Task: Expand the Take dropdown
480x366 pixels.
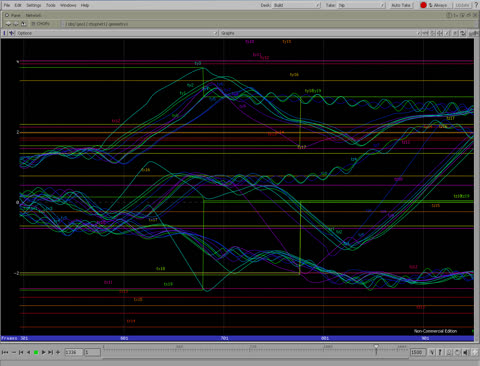Action: (x=361, y=5)
